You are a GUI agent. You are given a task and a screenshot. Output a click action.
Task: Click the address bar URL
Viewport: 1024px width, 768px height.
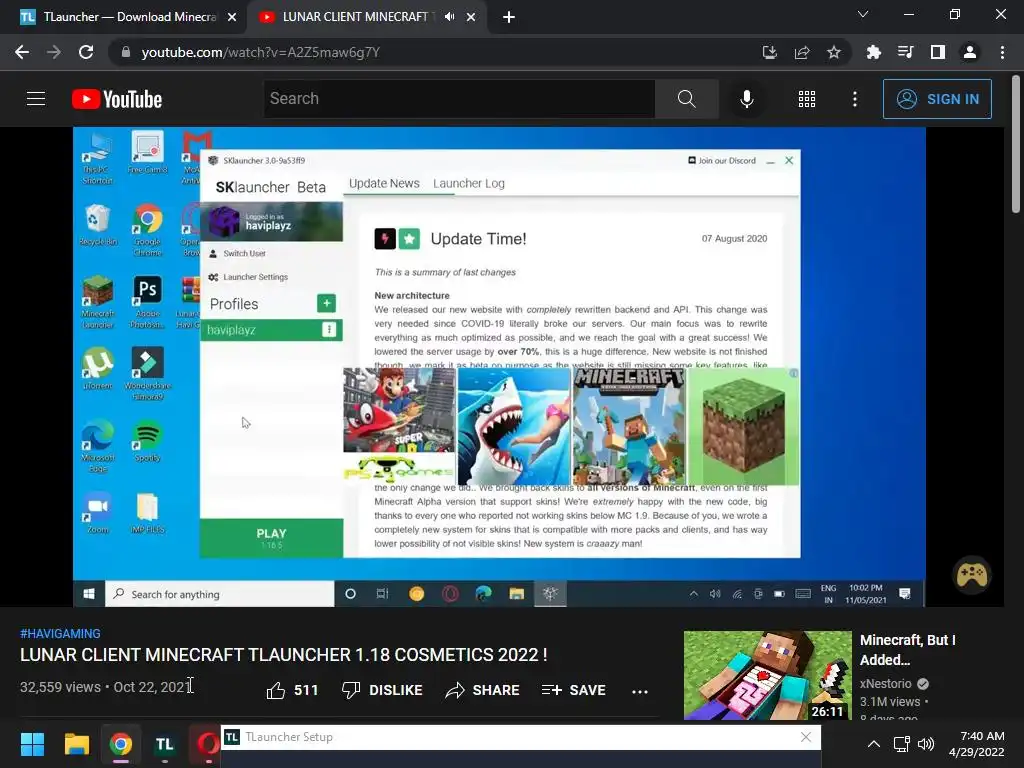click(261, 52)
